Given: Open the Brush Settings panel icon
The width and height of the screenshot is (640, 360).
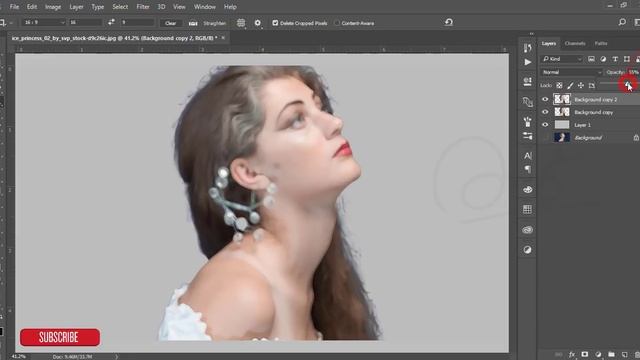Looking at the screenshot, I should coord(527,121).
